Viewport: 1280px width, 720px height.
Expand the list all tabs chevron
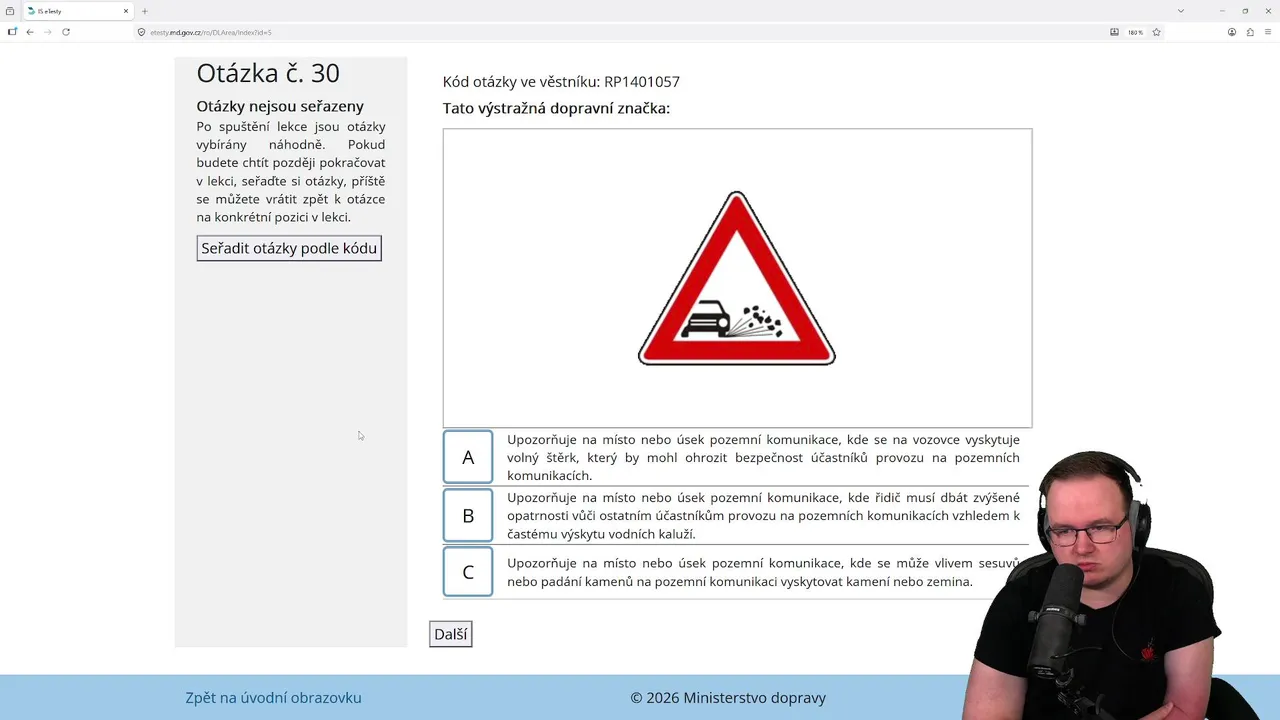(x=1181, y=11)
